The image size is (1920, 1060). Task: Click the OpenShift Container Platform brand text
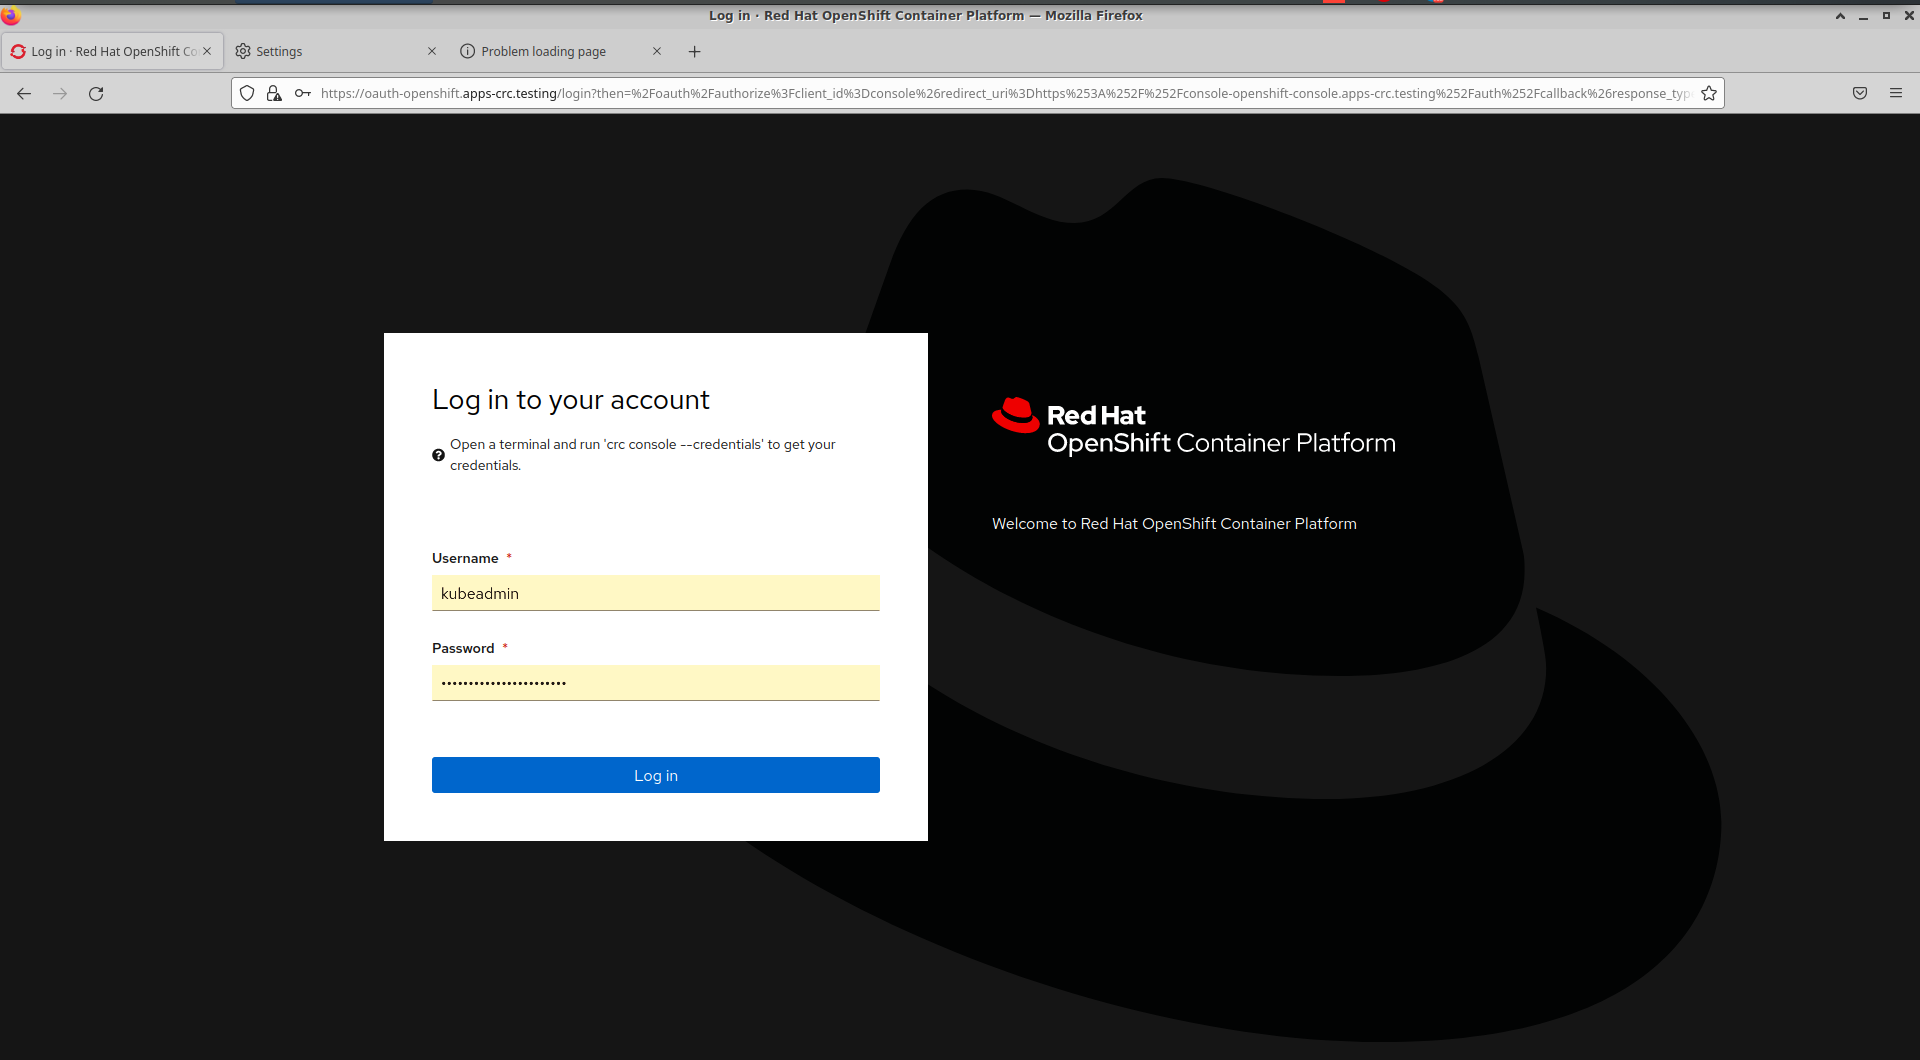[x=1221, y=443]
